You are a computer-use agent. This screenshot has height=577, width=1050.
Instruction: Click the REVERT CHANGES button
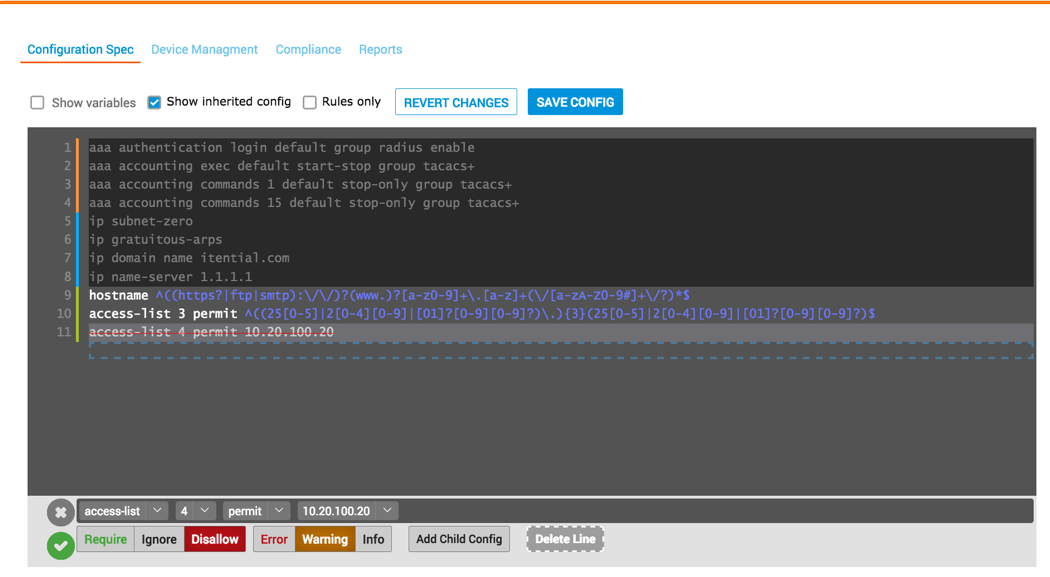pos(456,102)
